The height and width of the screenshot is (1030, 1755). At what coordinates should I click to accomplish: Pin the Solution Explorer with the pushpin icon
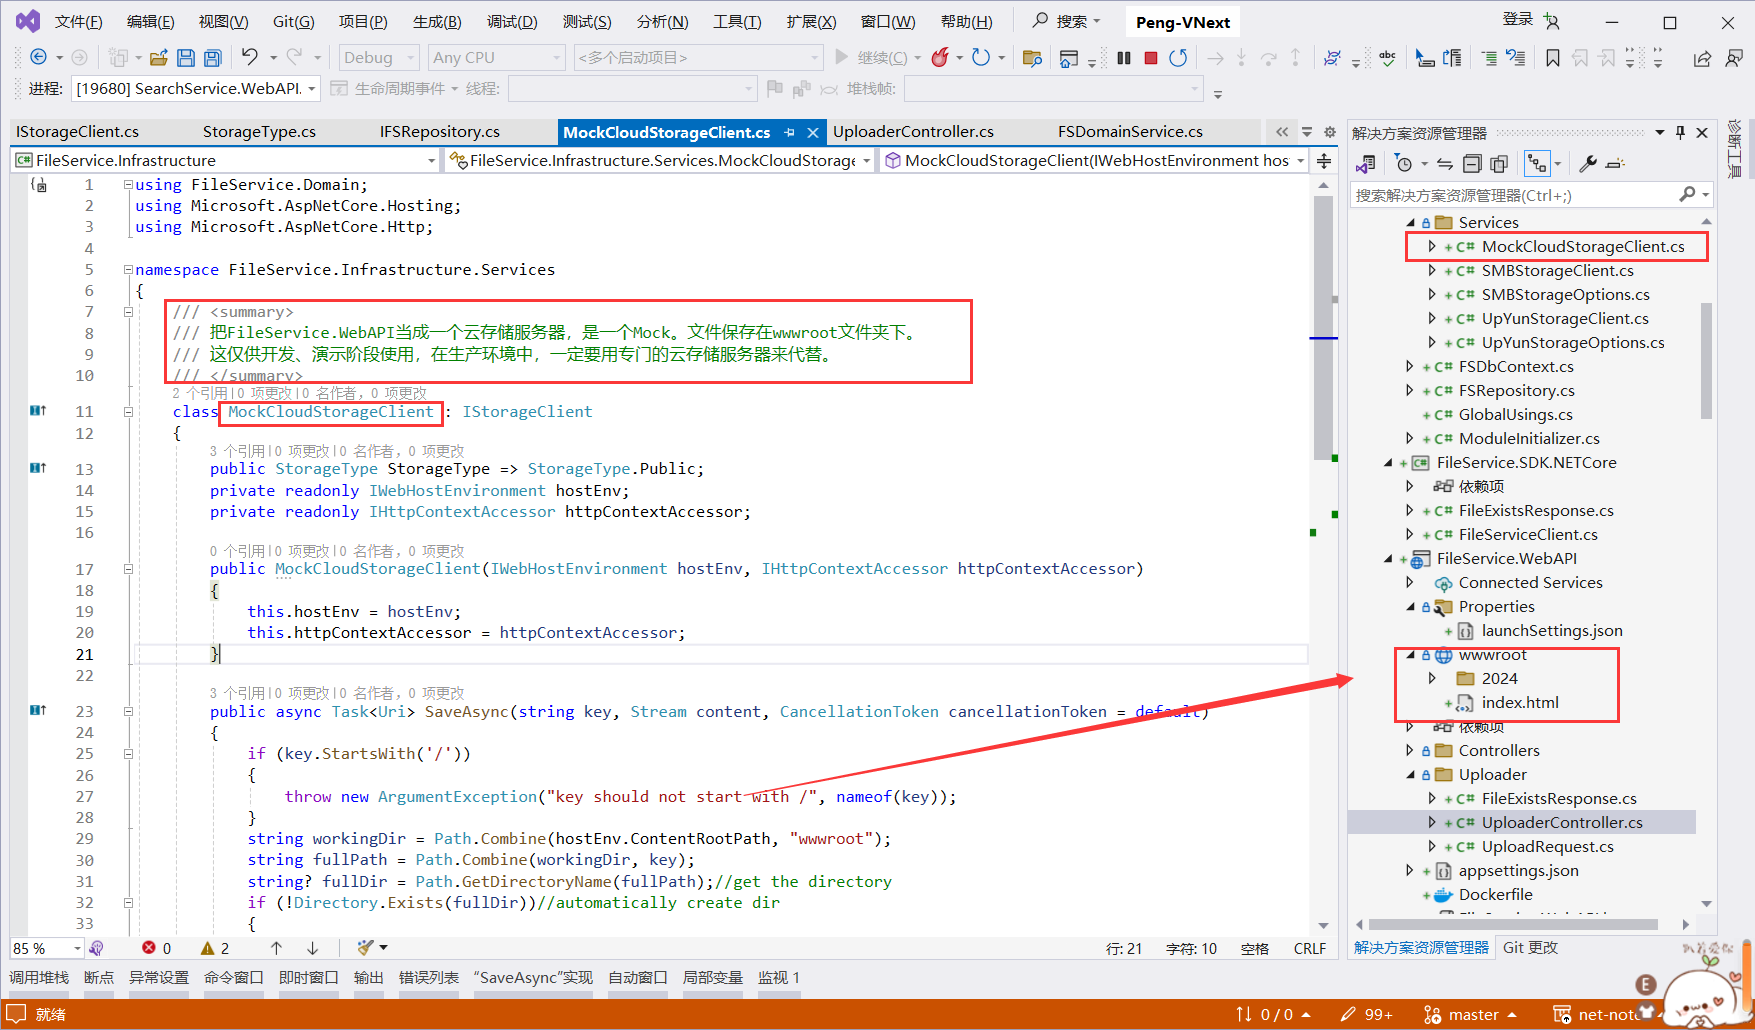pos(1681,132)
